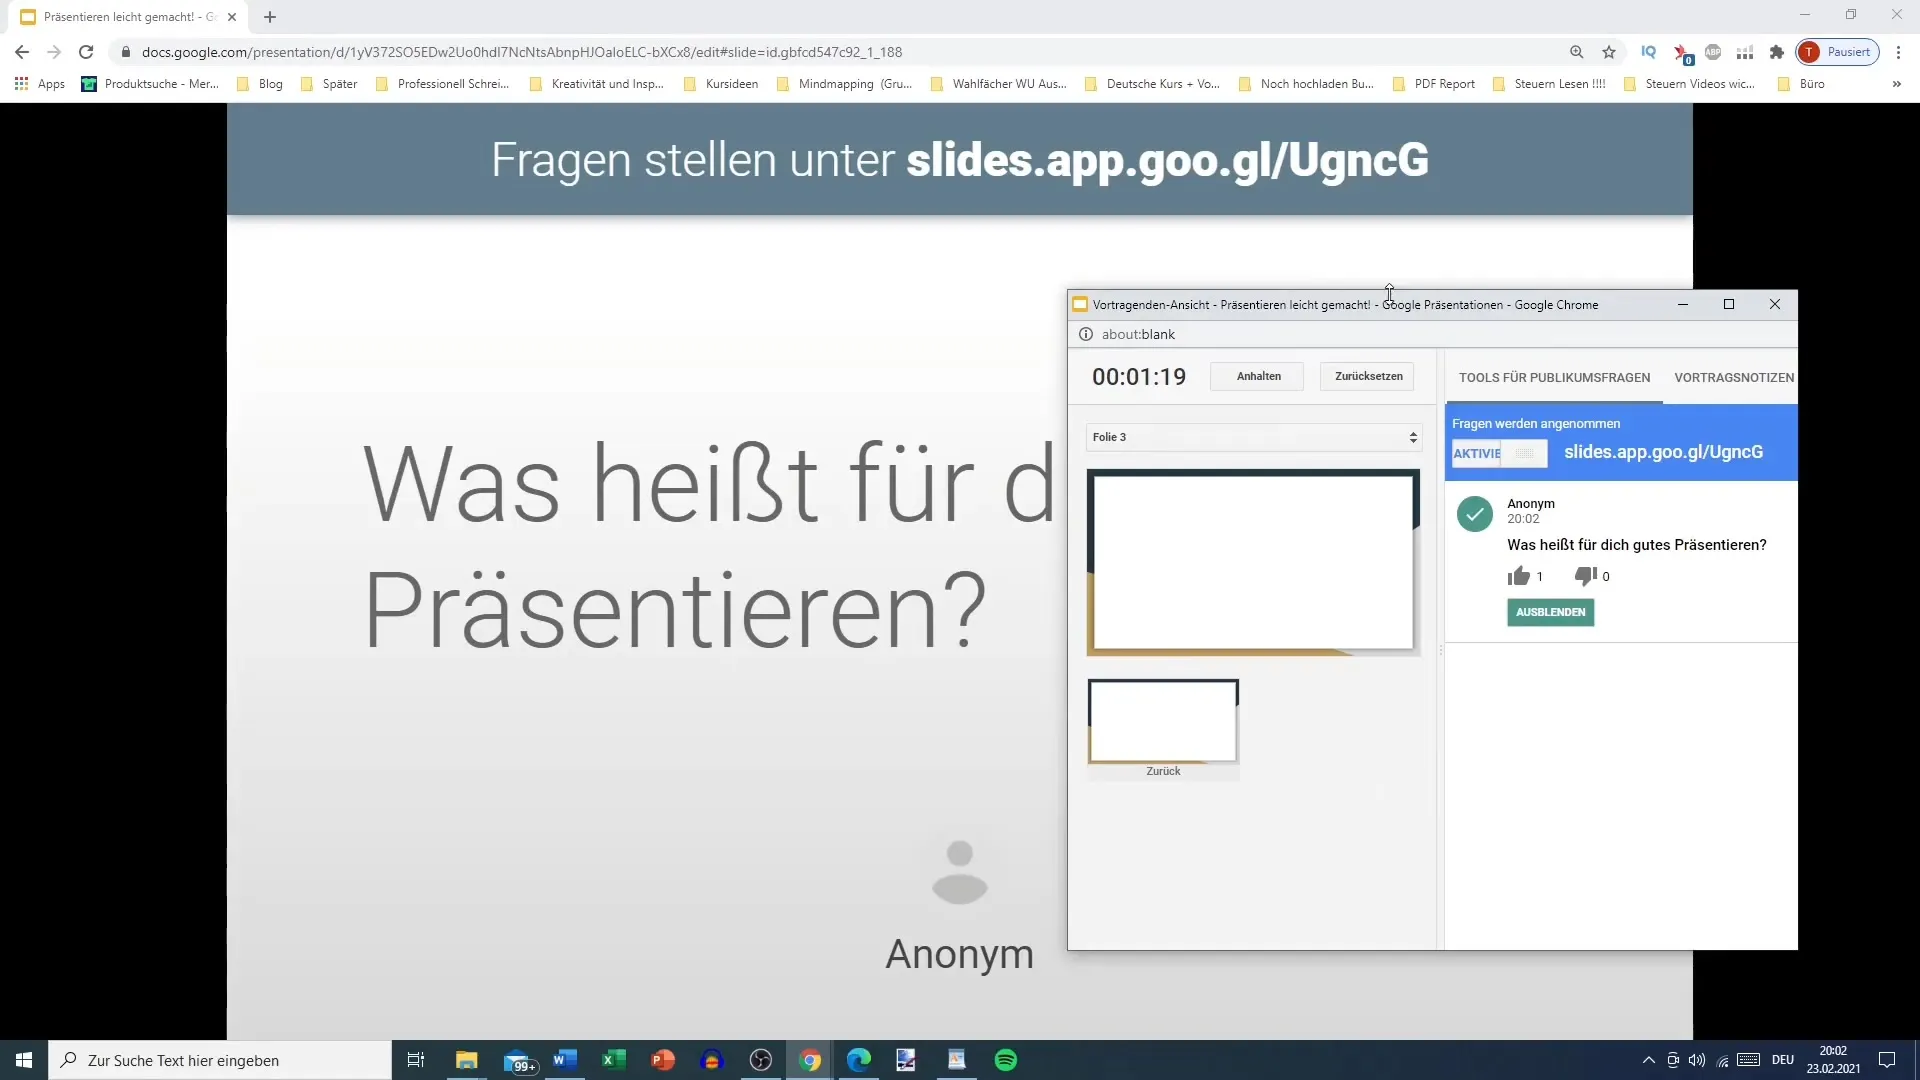Click the Windows search box
The width and height of the screenshot is (1920, 1080).
[220, 1060]
